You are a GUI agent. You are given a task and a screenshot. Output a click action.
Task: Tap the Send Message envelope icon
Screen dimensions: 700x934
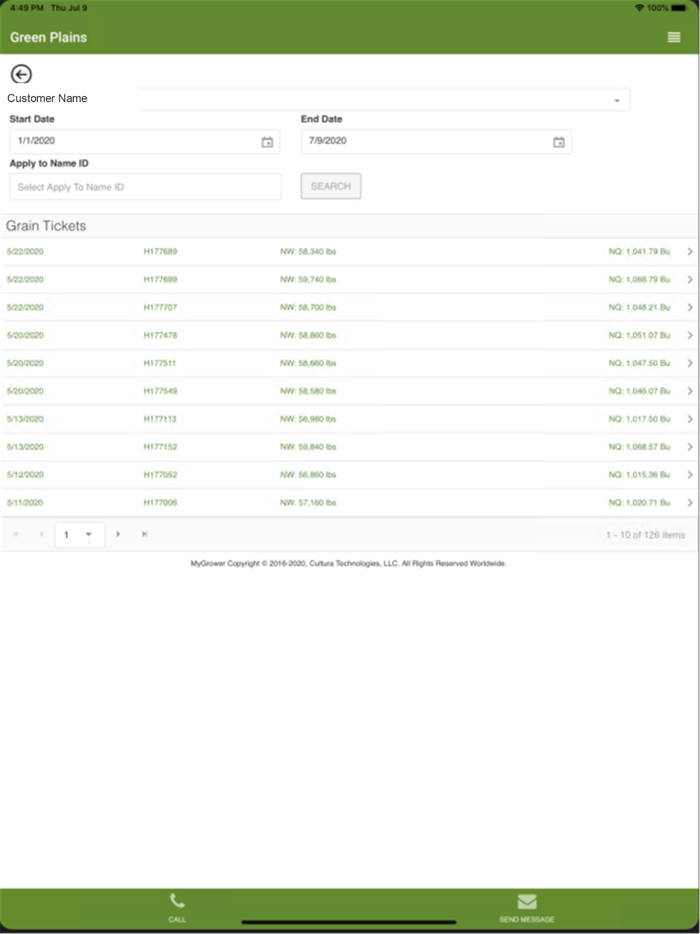click(x=527, y=902)
